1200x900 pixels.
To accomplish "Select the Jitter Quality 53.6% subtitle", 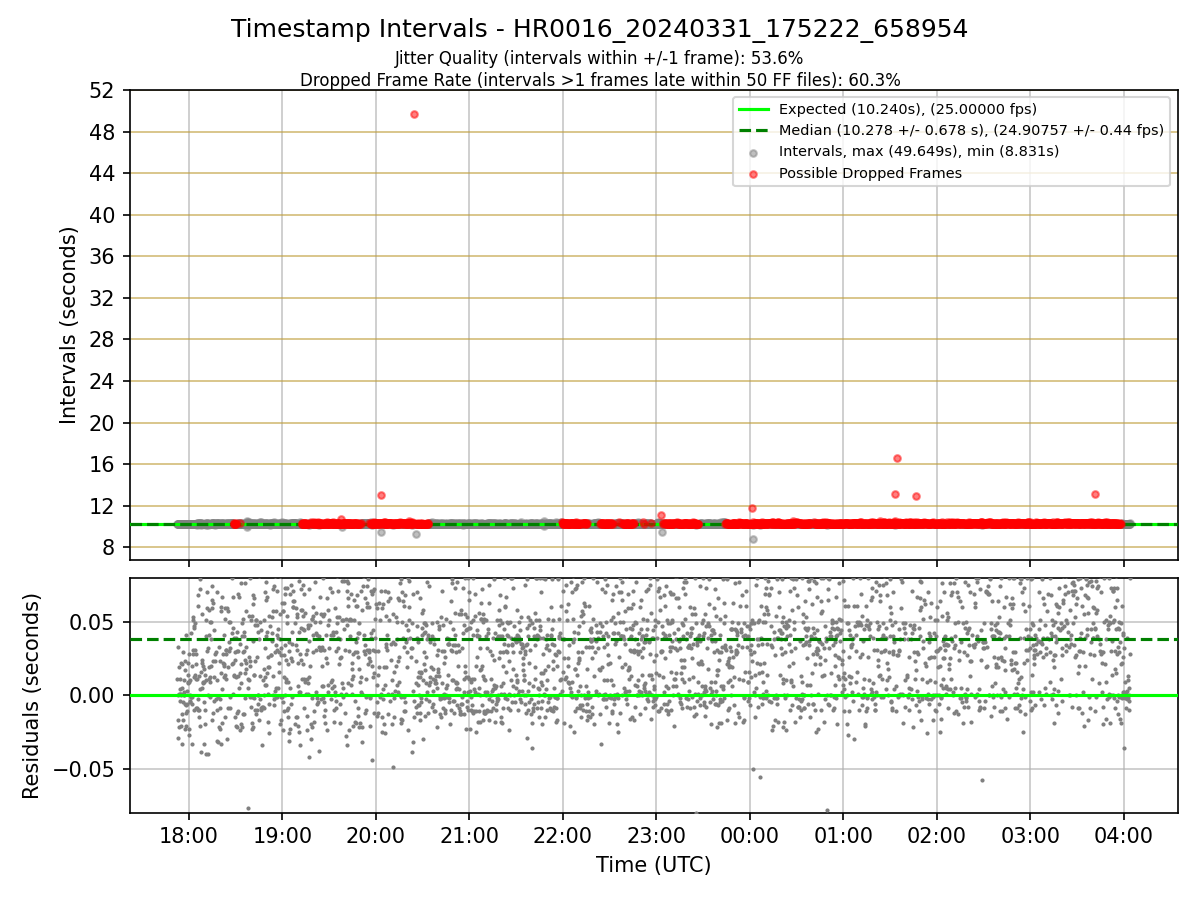I will 599,58.
